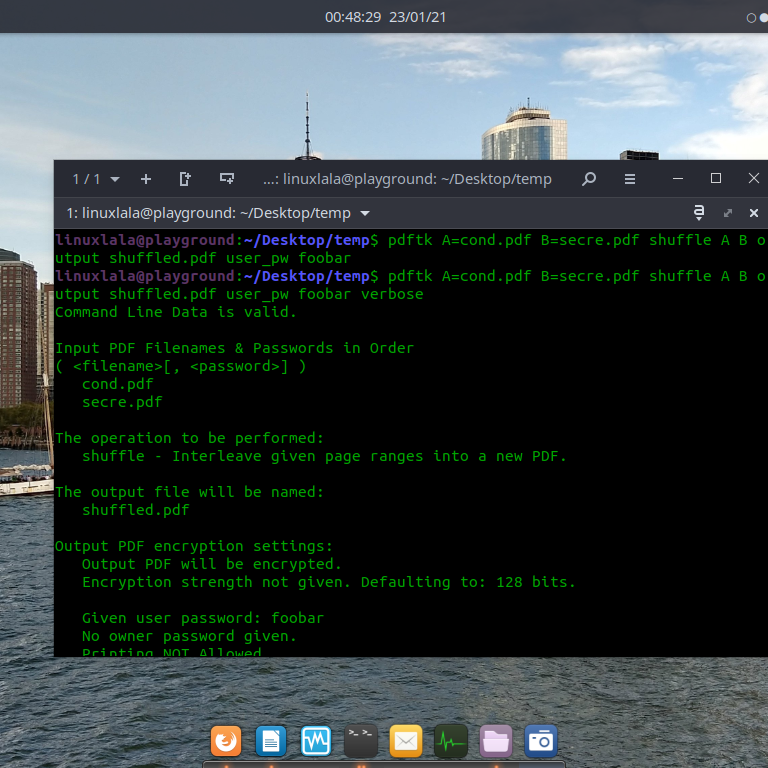Open the terminal app from the dock
Screen dimensions: 768x768
(x=361, y=741)
